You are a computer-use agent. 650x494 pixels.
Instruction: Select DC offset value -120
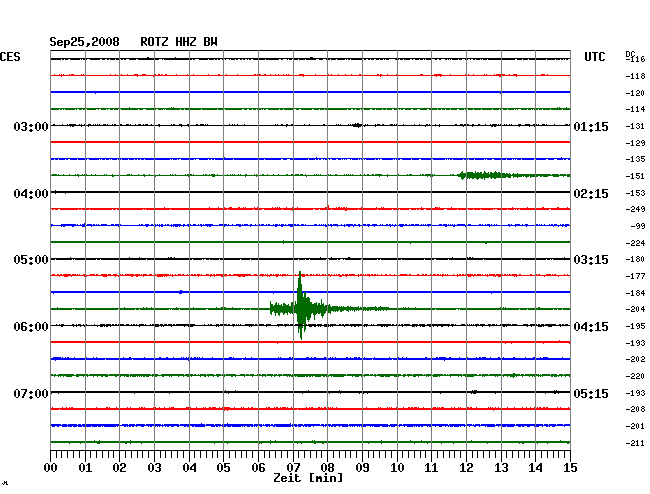click(635, 93)
